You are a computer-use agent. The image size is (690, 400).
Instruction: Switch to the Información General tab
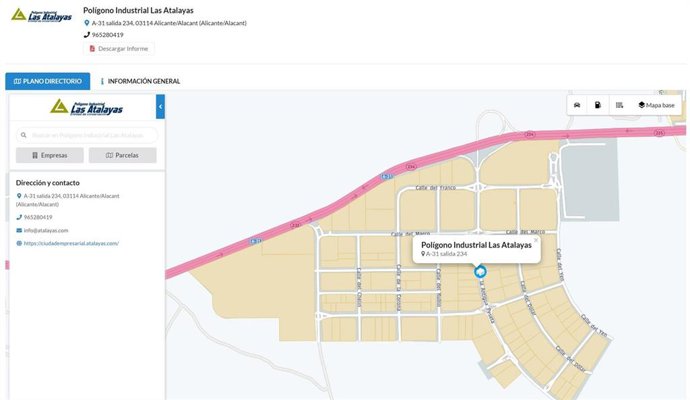pyautogui.click(x=140, y=81)
